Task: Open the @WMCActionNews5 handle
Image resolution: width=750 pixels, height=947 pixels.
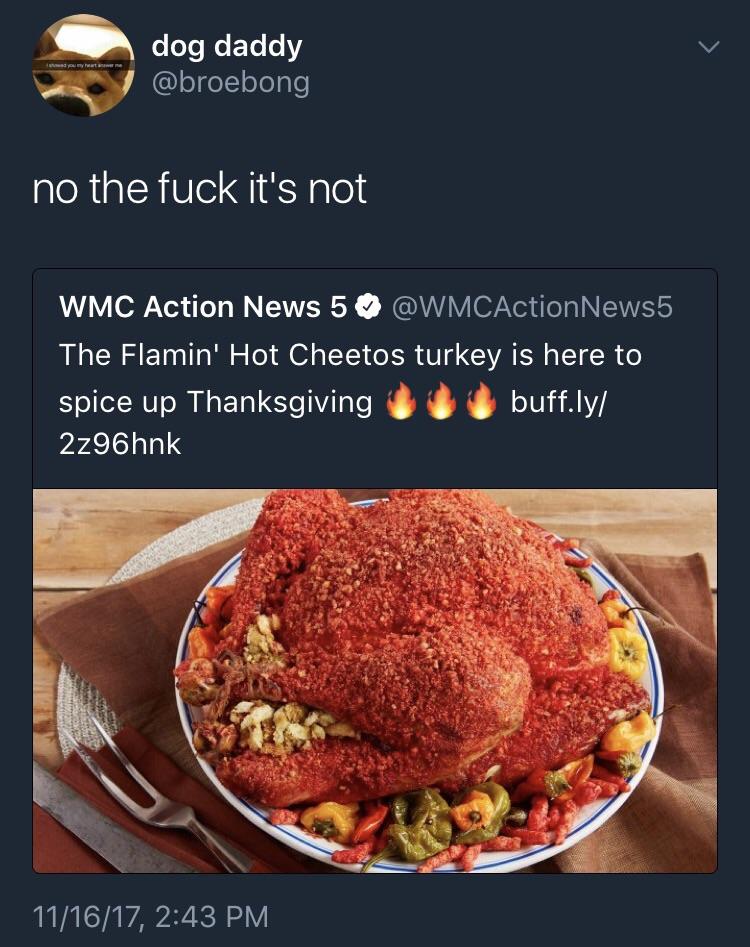Action: tap(532, 307)
